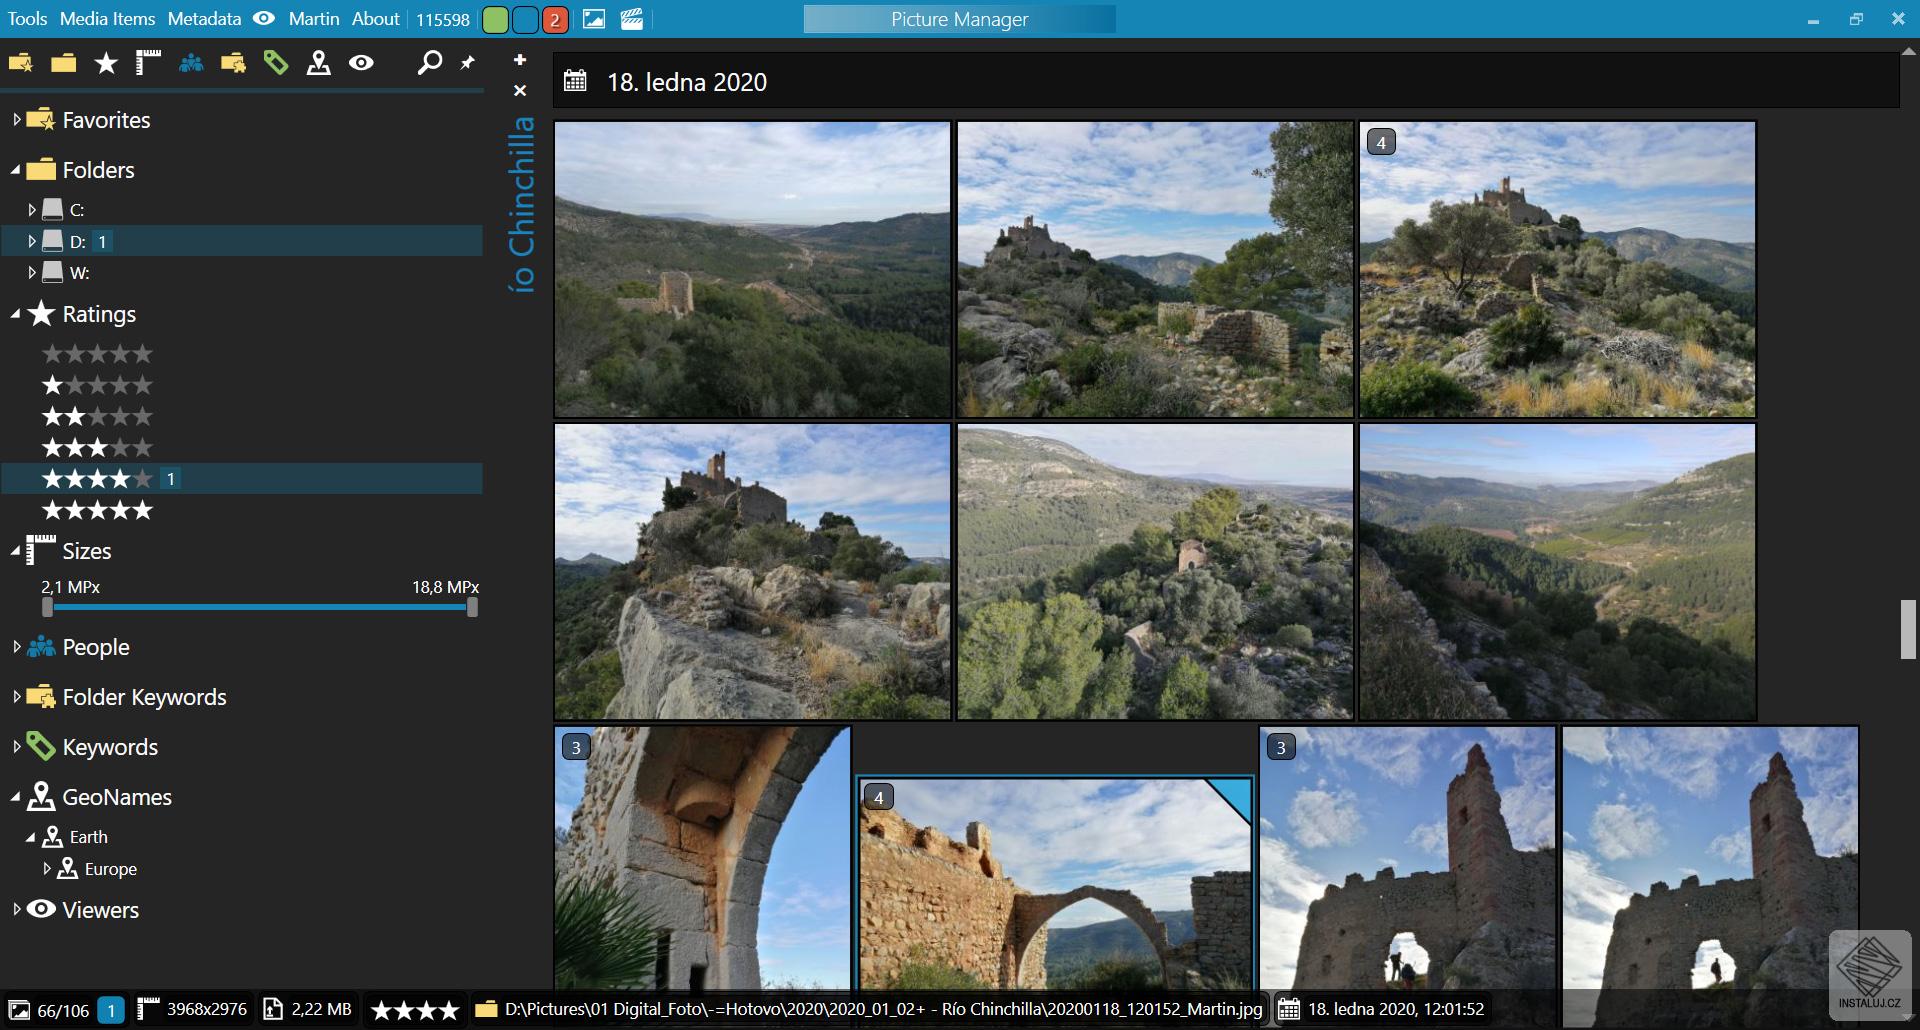Open the Metadata menu
Screen dimensions: 1920x1030
(x=204, y=18)
